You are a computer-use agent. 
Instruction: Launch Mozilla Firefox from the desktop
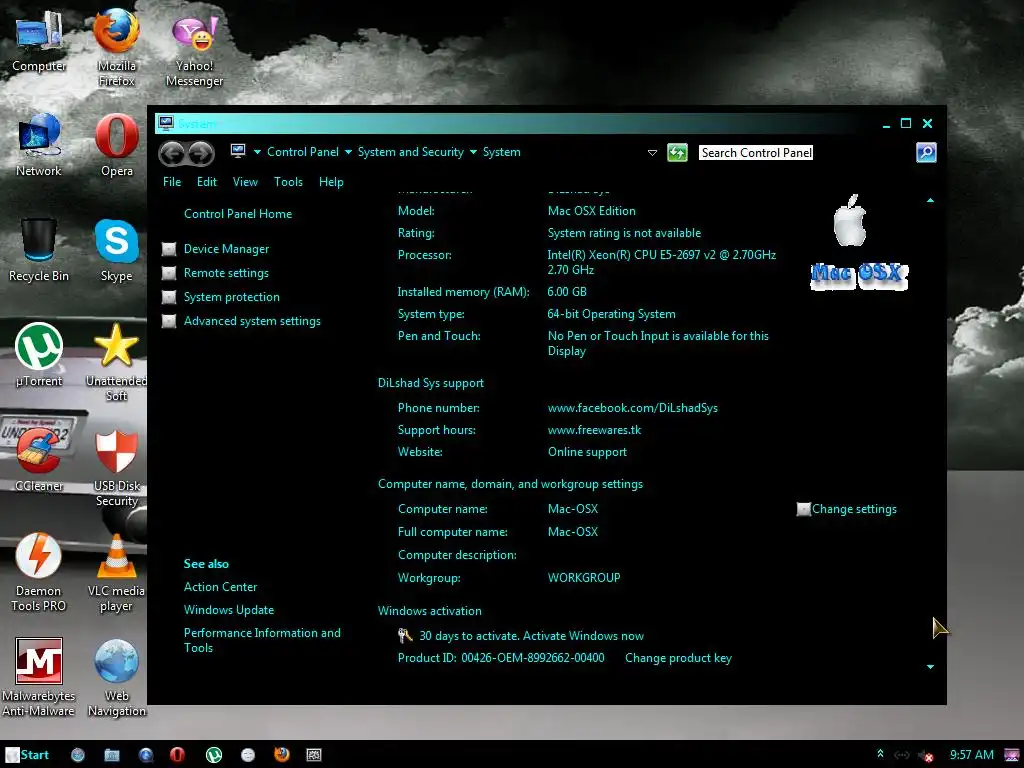click(x=116, y=47)
